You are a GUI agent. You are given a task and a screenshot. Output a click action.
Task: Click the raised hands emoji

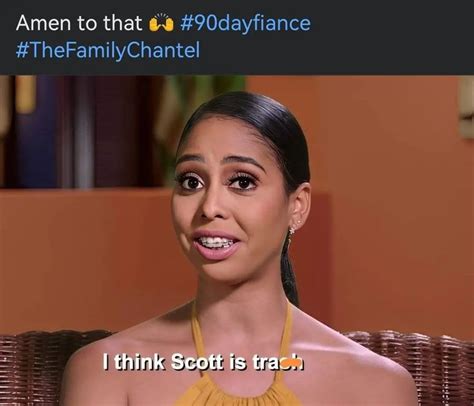click(161, 23)
